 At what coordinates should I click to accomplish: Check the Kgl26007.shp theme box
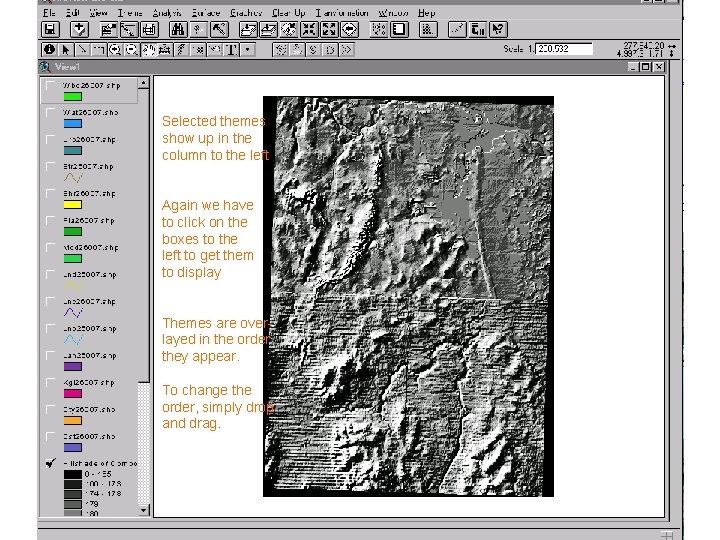point(49,383)
